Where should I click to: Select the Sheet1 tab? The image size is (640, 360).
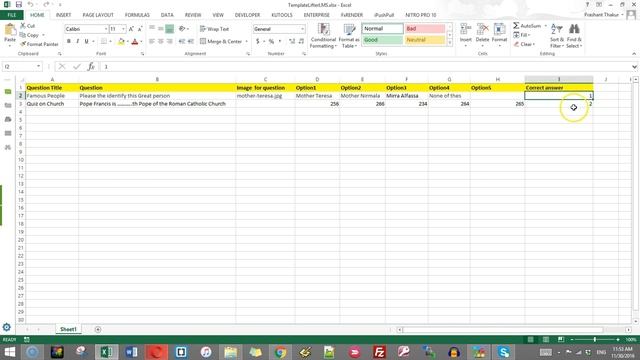68,329
